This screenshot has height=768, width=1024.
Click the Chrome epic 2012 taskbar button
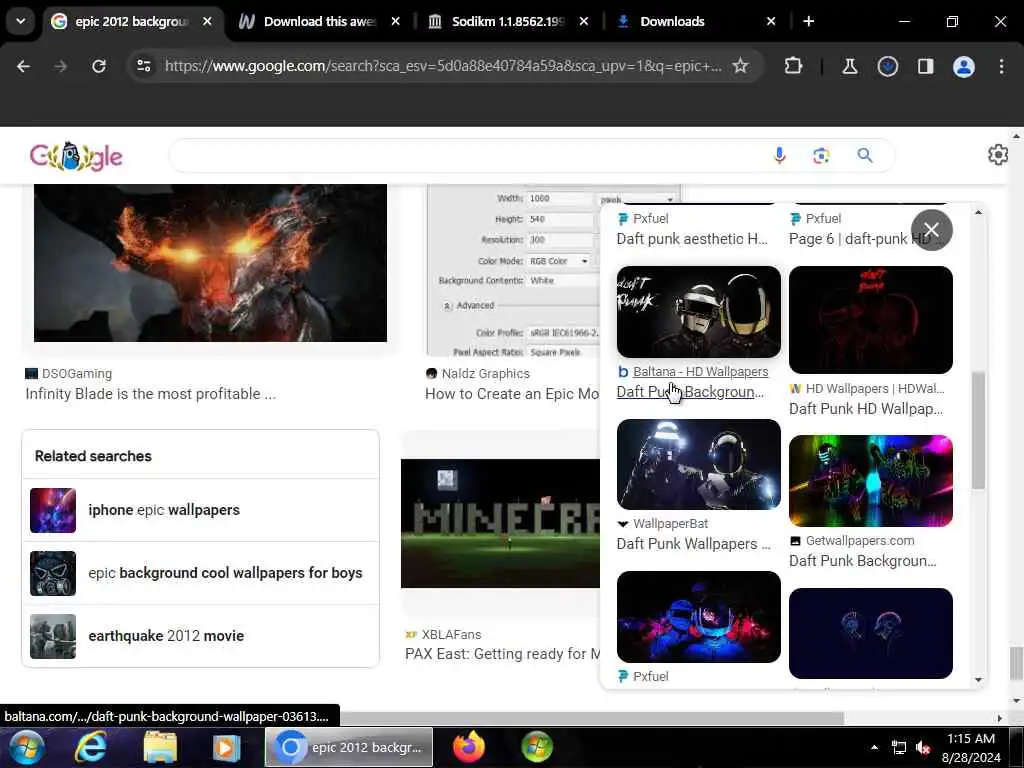point(349,747)
